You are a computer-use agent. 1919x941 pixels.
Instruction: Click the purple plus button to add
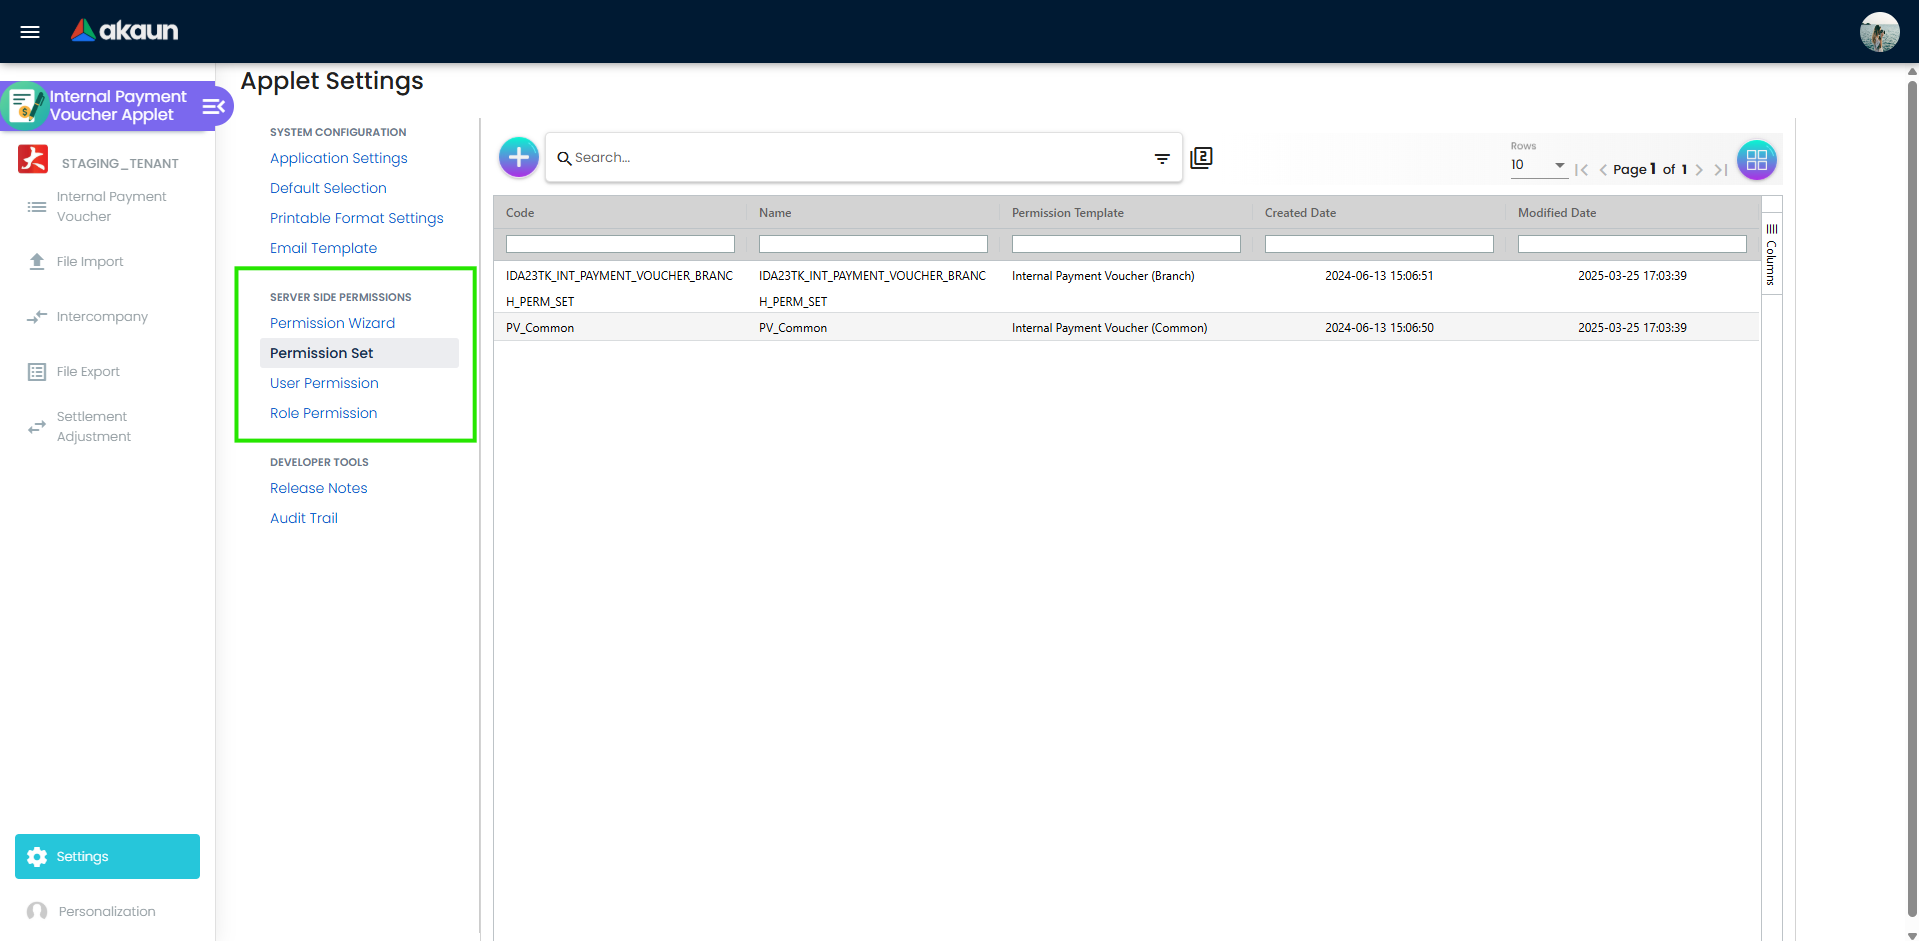point(518,157)
